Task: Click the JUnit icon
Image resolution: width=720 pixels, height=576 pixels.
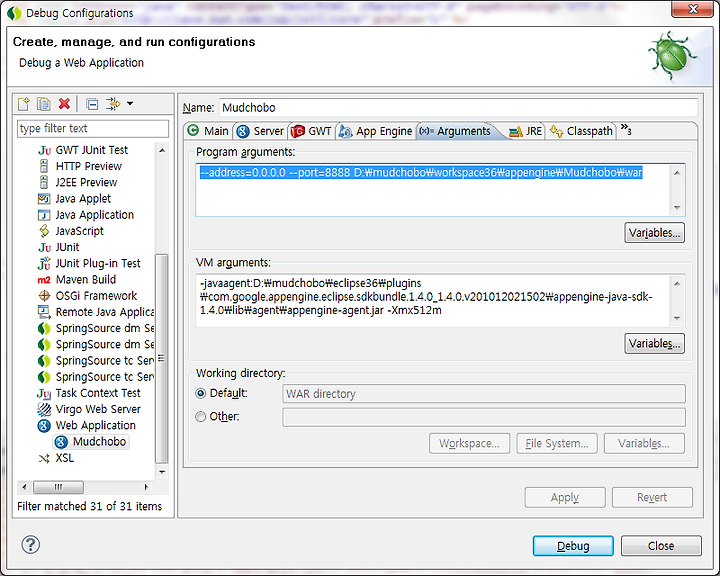Action: [x=44, y=247]
